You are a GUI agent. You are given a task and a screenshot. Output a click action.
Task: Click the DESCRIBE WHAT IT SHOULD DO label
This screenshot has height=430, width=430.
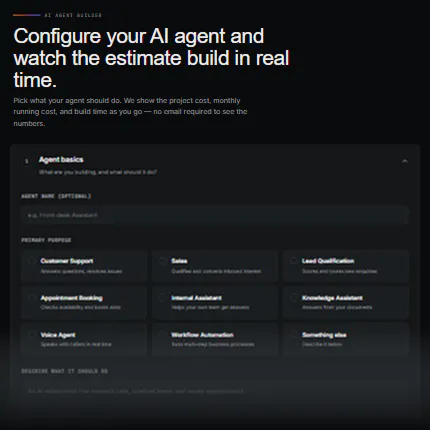64,371
